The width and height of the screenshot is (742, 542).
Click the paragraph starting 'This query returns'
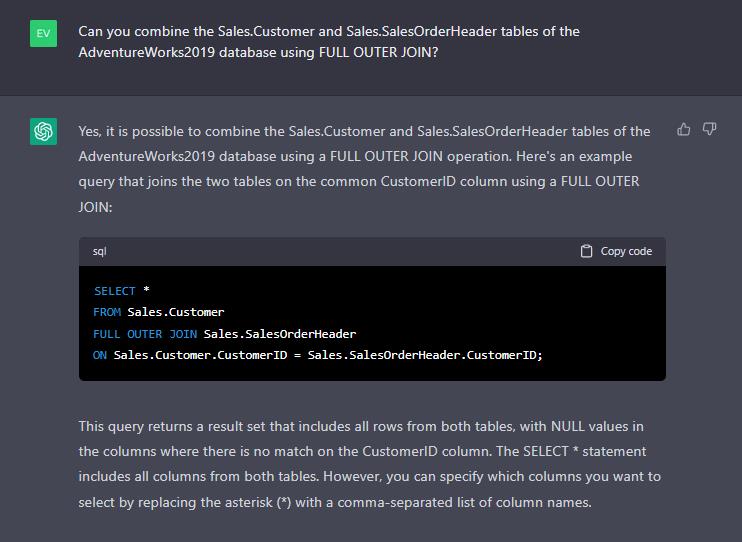[x=369, y=464]
